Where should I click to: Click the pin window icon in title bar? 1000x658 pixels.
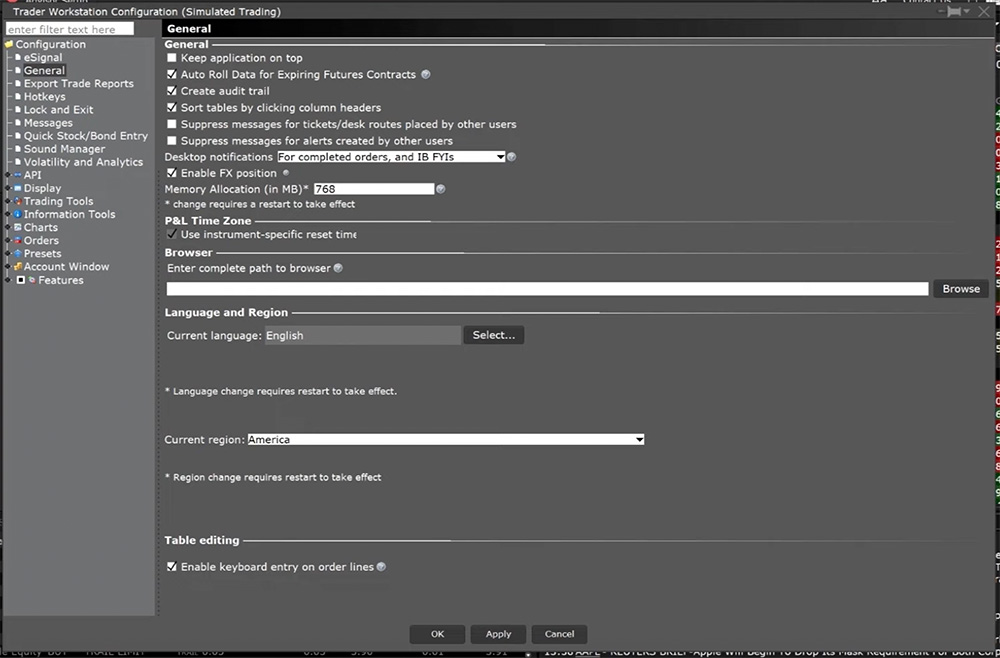955,12
